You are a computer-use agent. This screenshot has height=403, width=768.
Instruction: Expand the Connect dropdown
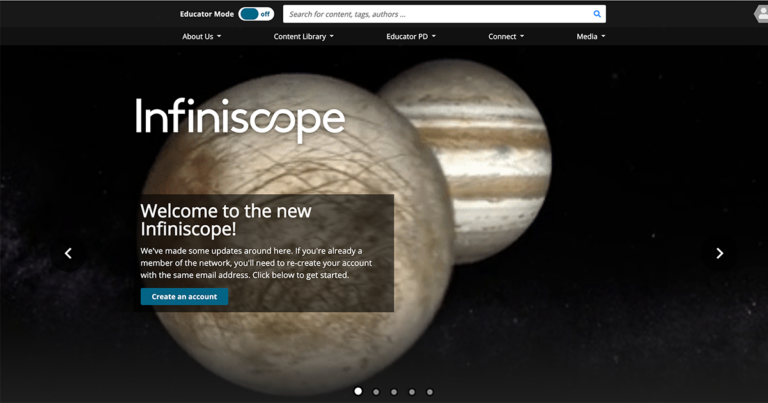506,37
